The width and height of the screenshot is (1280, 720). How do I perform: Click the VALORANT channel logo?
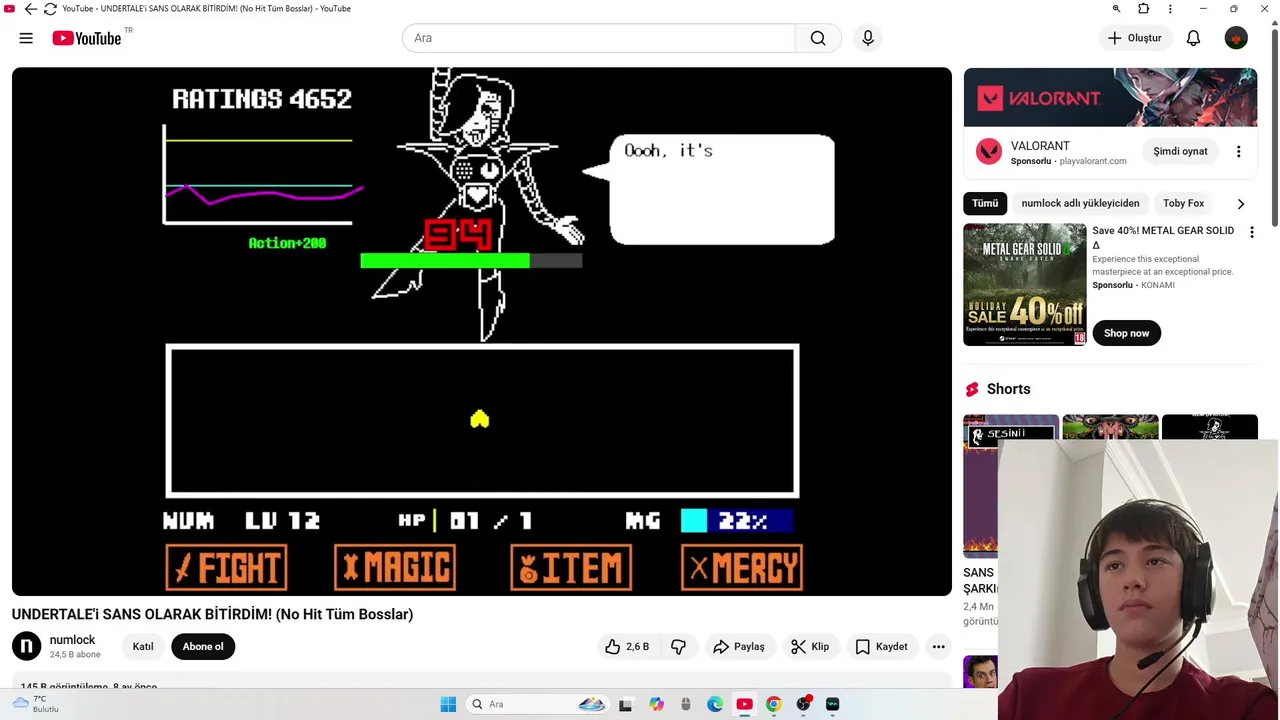[989, 152]
